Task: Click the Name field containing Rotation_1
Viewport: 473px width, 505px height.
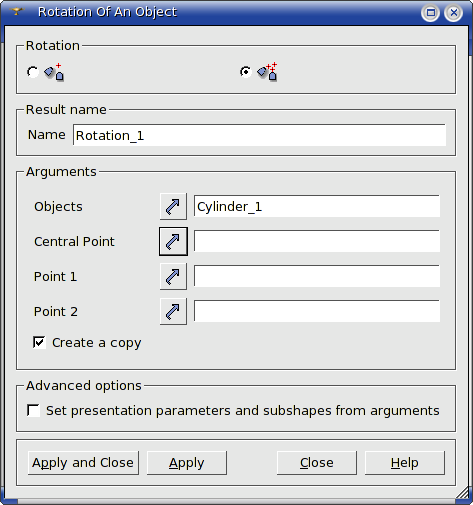Action: point(259,135)
